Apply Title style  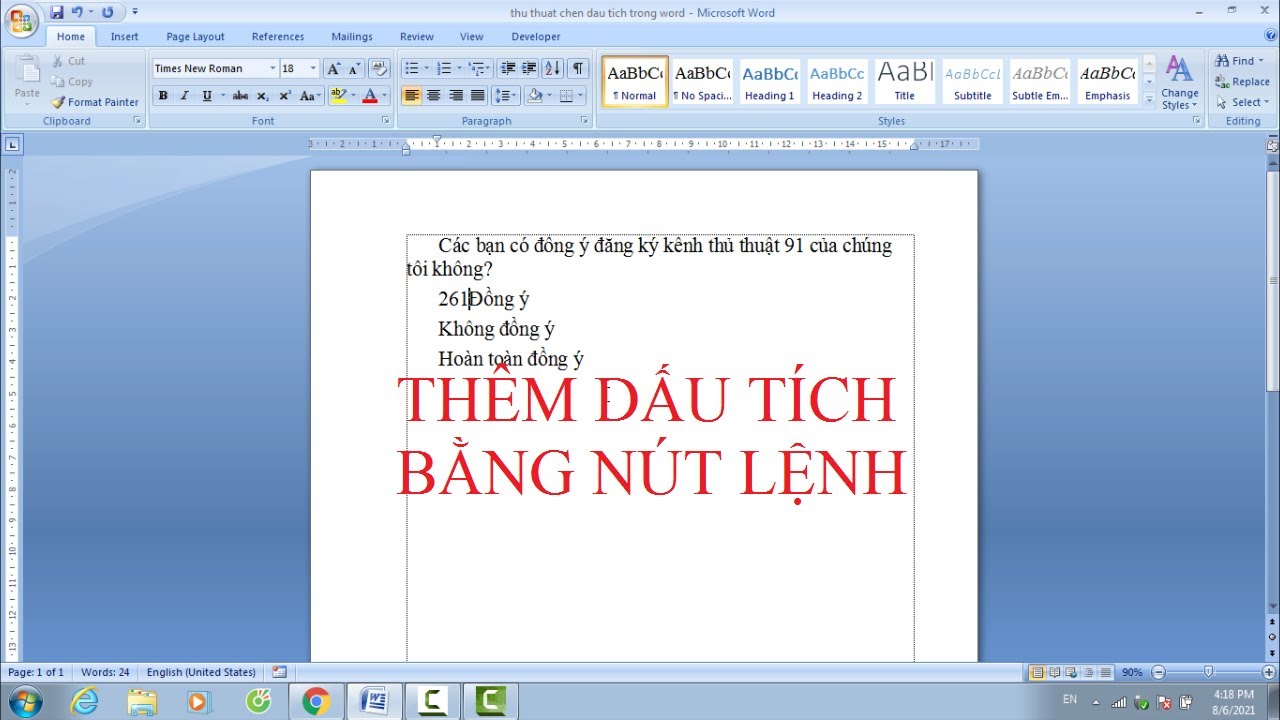coord(905,81)
